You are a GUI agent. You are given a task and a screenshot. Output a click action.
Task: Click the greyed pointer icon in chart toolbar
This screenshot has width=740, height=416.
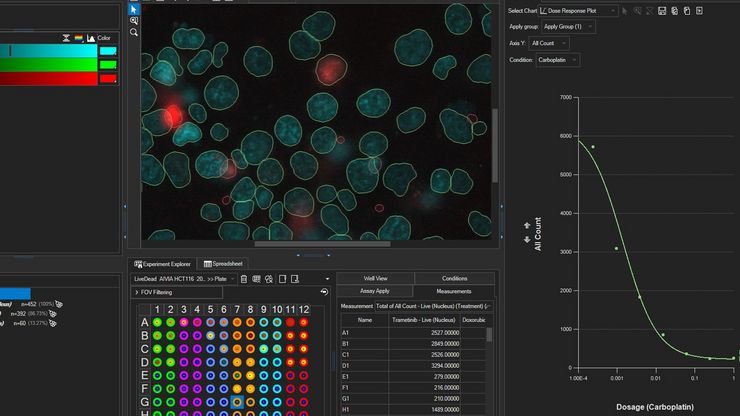point(625,10)
